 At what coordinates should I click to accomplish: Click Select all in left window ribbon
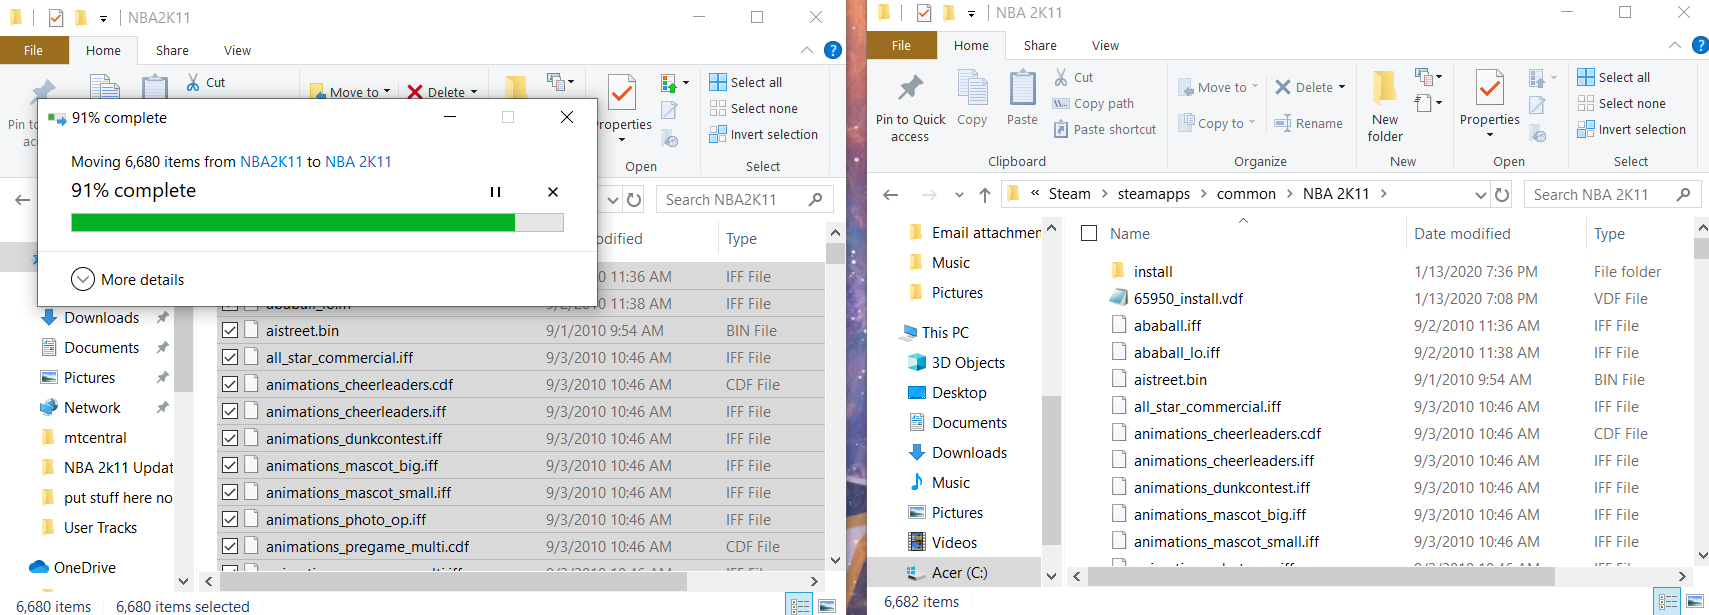[745, 82]
